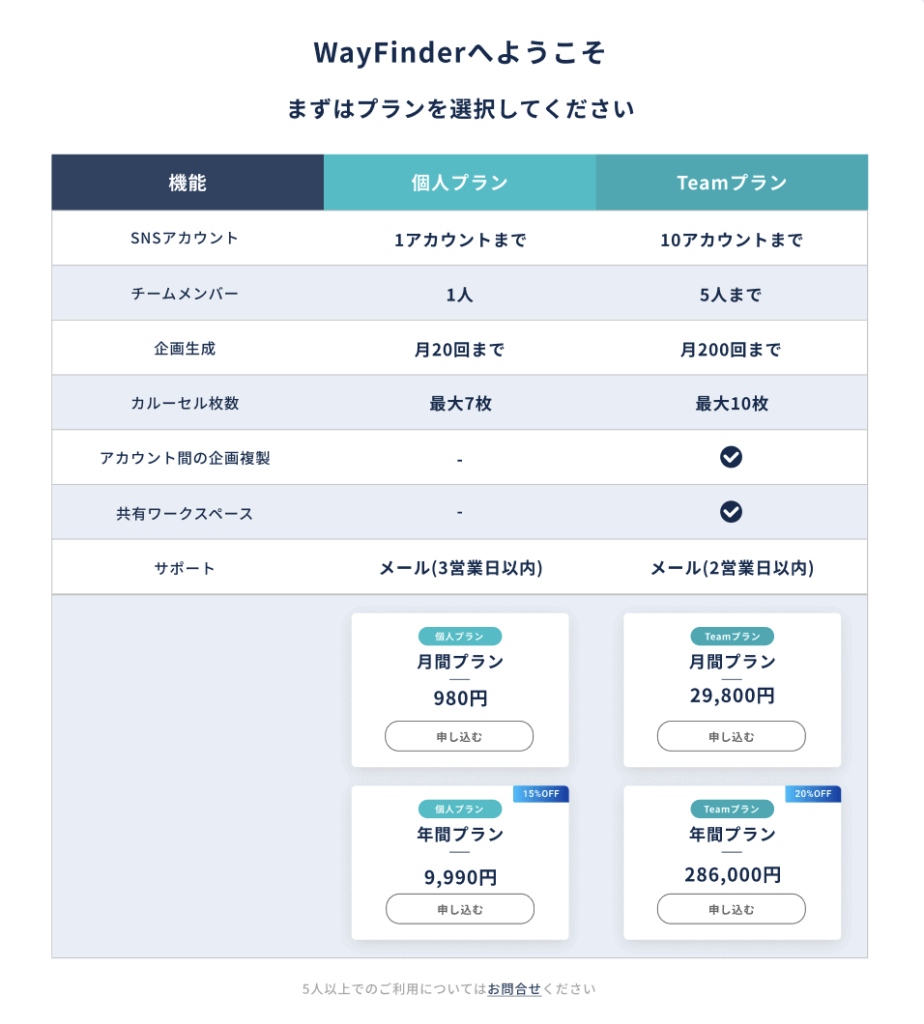Click checkmark icon for 共有ワークスペース
This screenshot has height=1024, width=924.
coord(731,512)
